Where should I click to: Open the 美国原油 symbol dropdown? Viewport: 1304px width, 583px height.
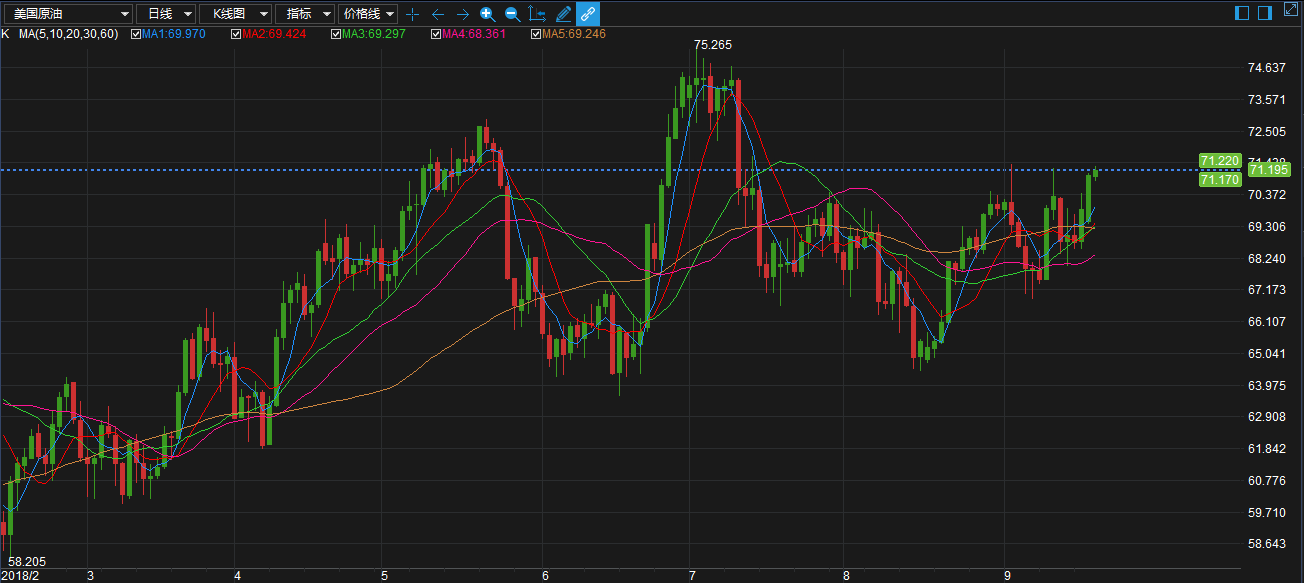click(67, 14)
